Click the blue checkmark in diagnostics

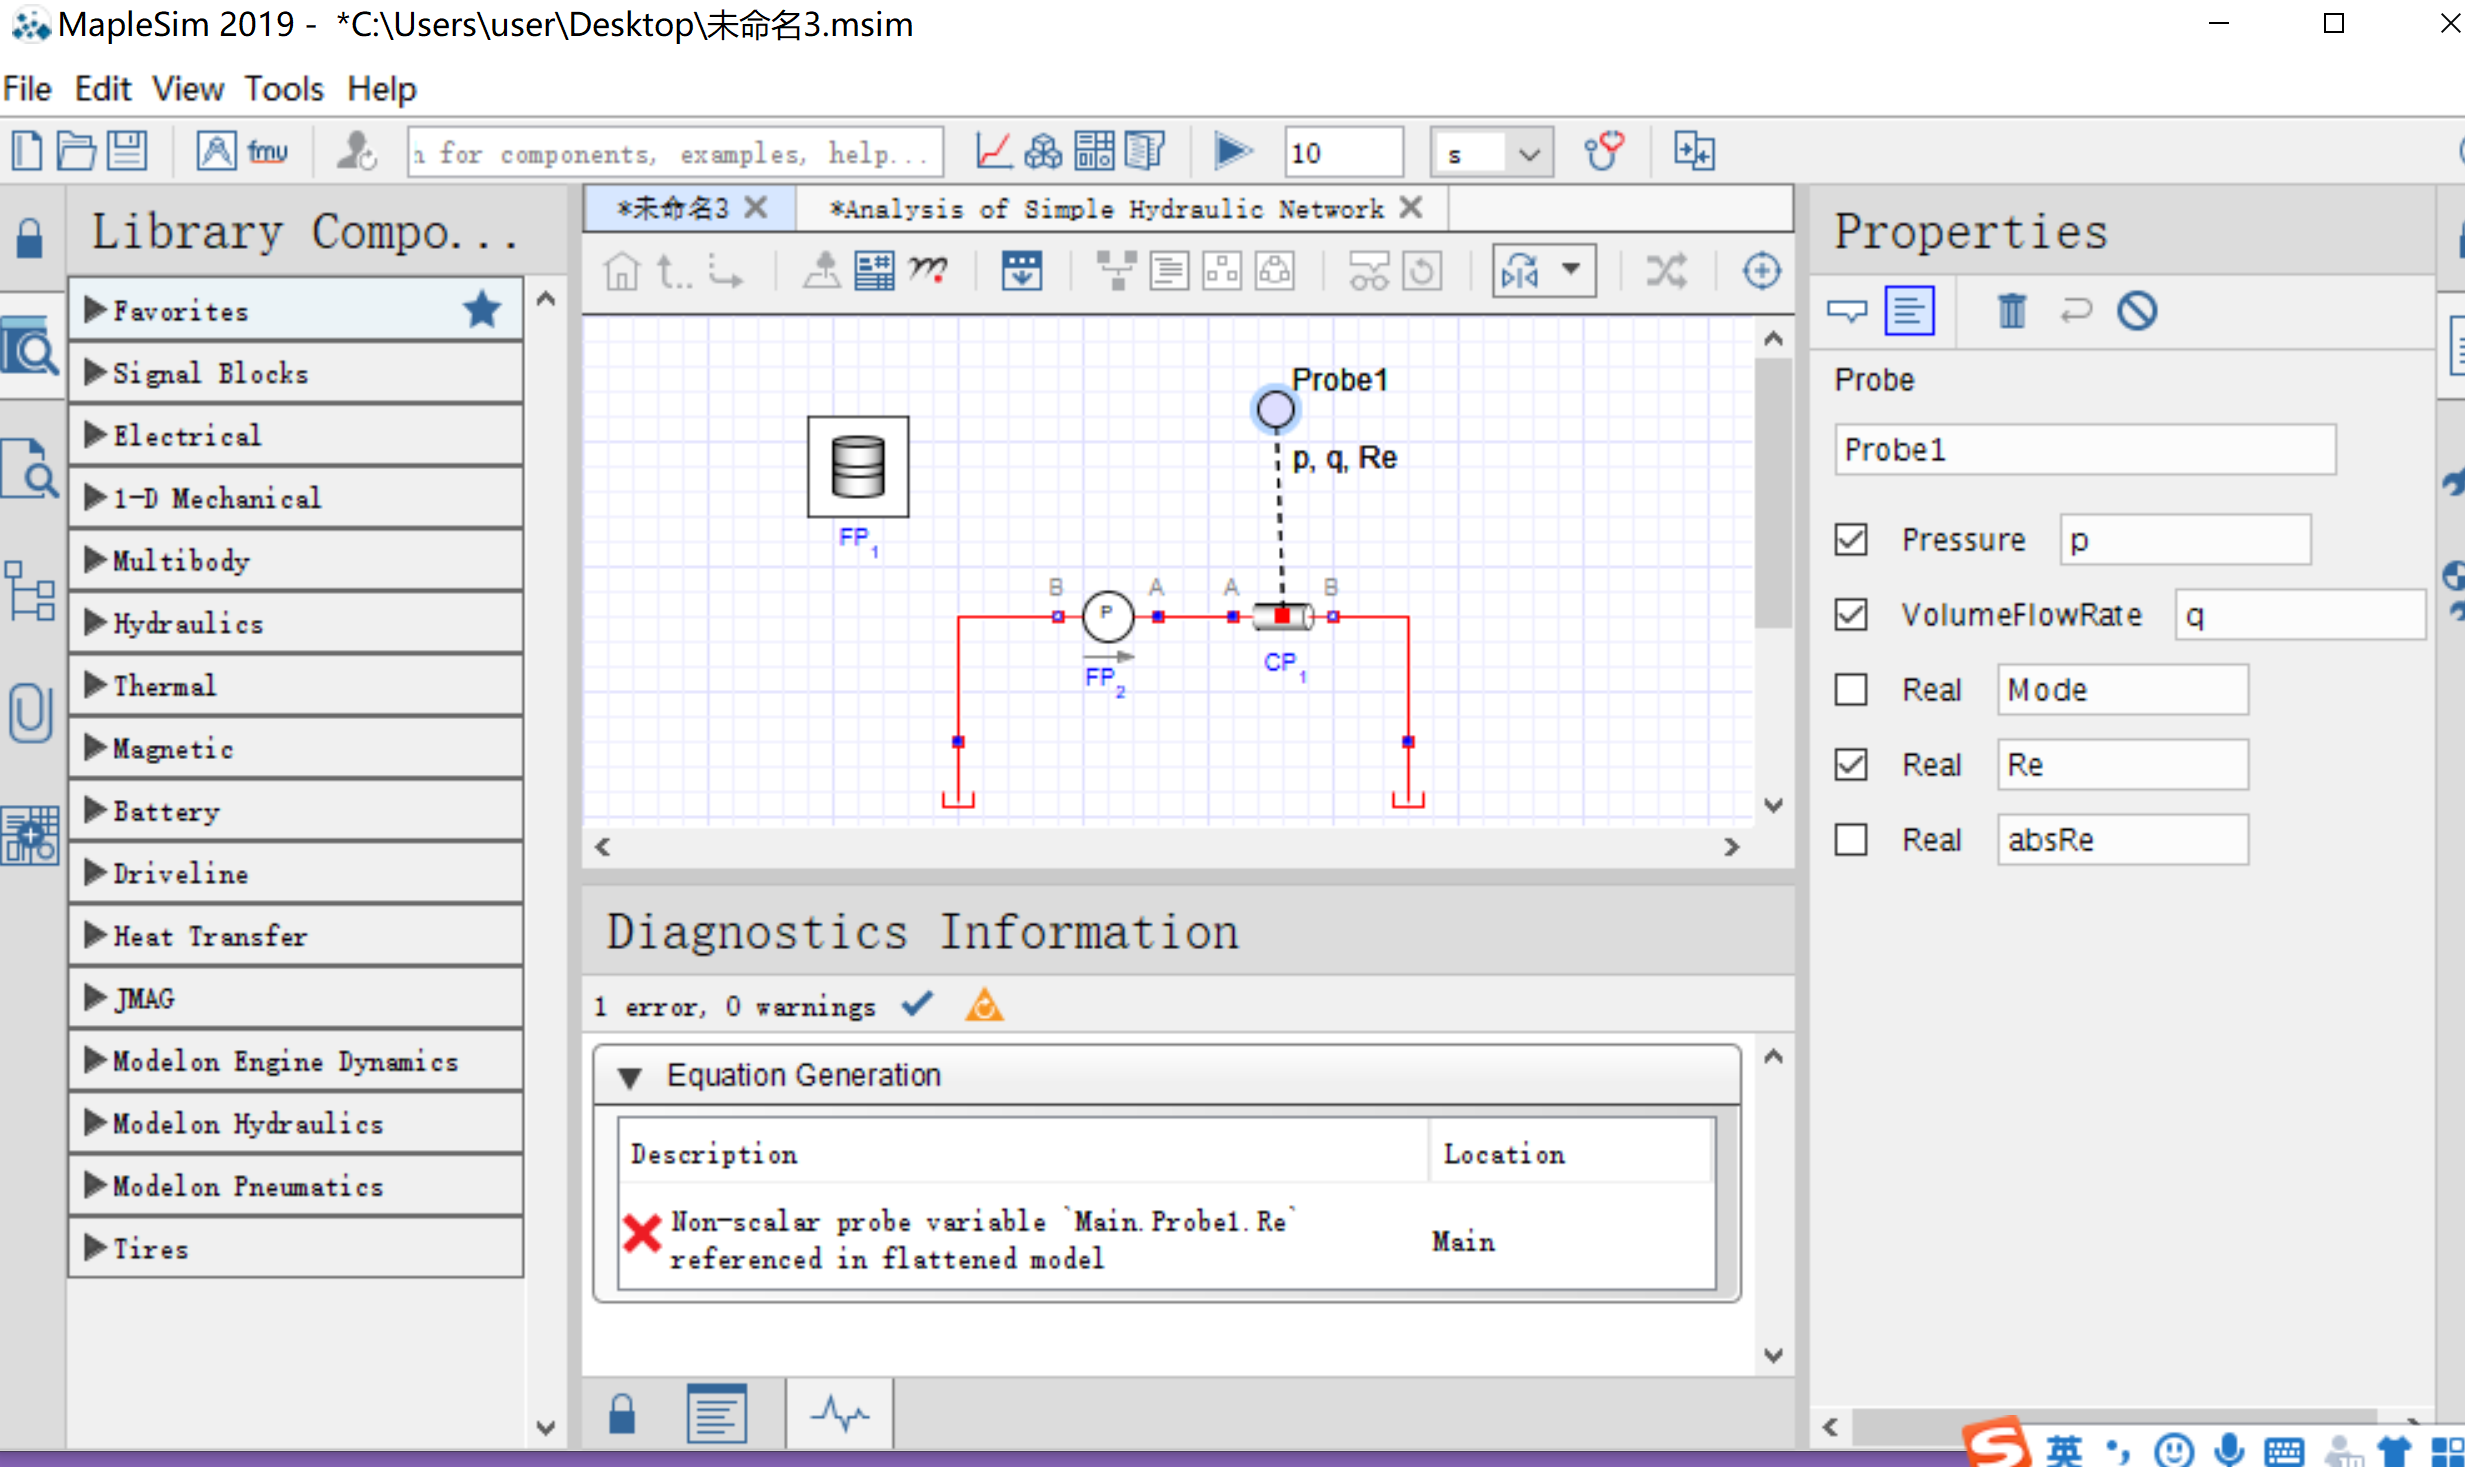tap(918, 1003)
